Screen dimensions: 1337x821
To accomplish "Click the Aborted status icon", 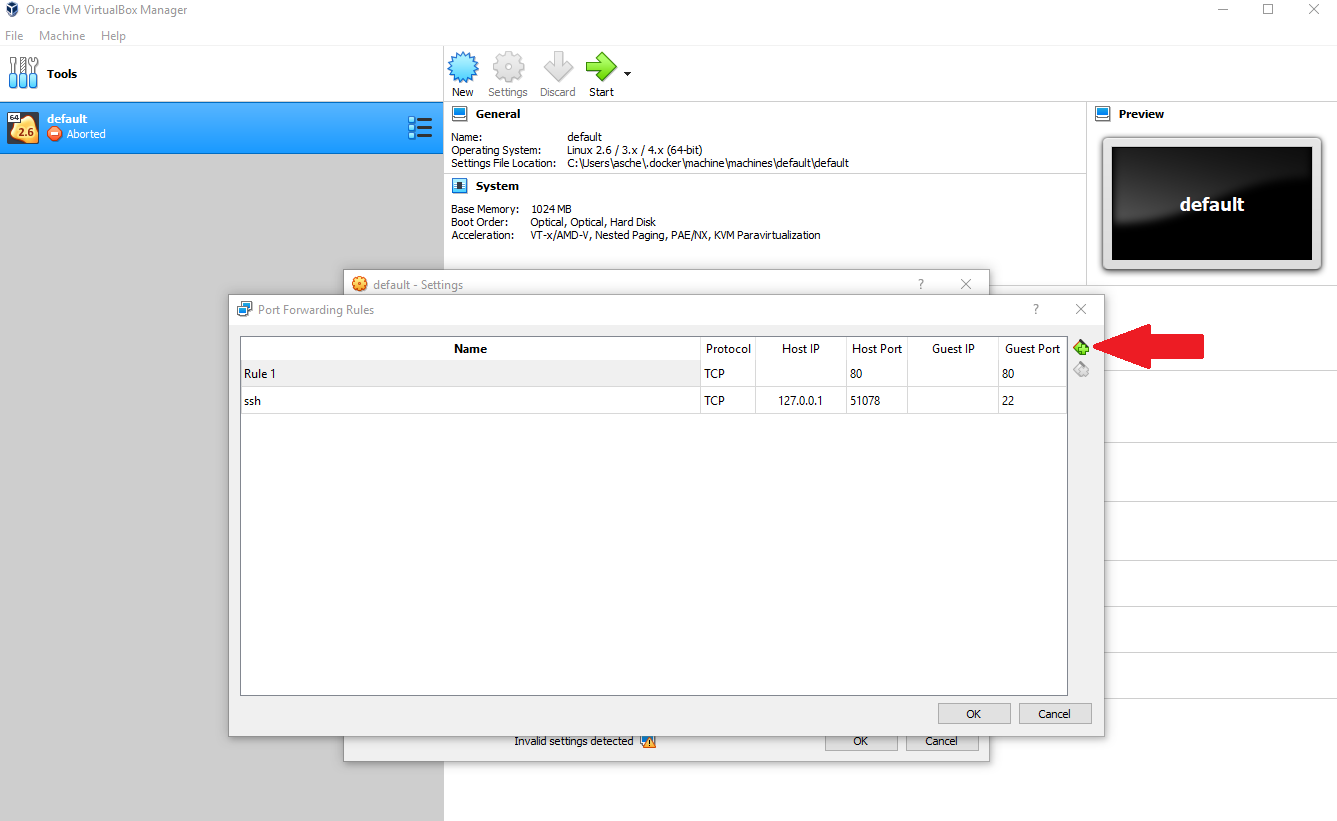I will click(55, 134).
